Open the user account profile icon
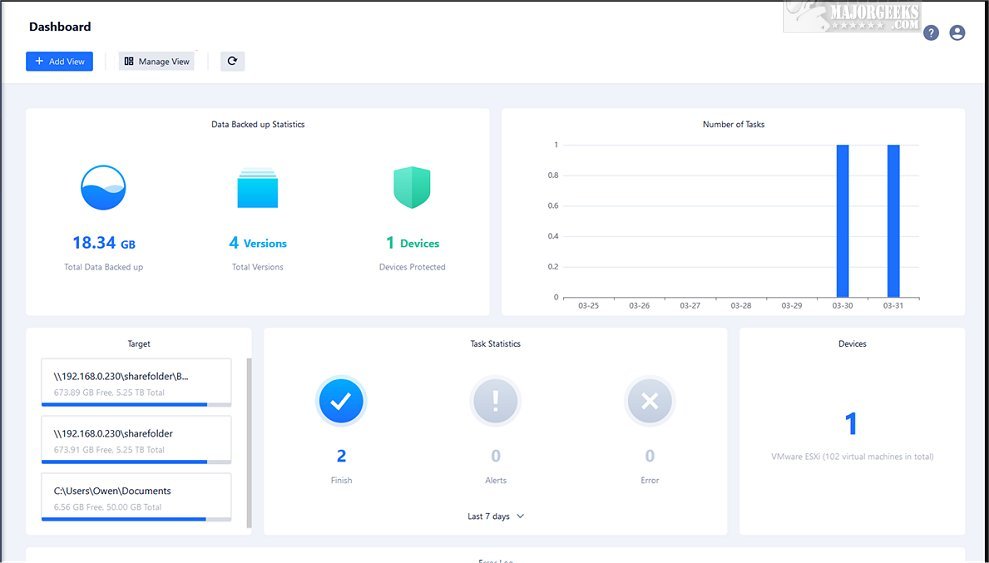Image resolution: width=989 pixels, height=563 pixels. (x=957, y=33)
